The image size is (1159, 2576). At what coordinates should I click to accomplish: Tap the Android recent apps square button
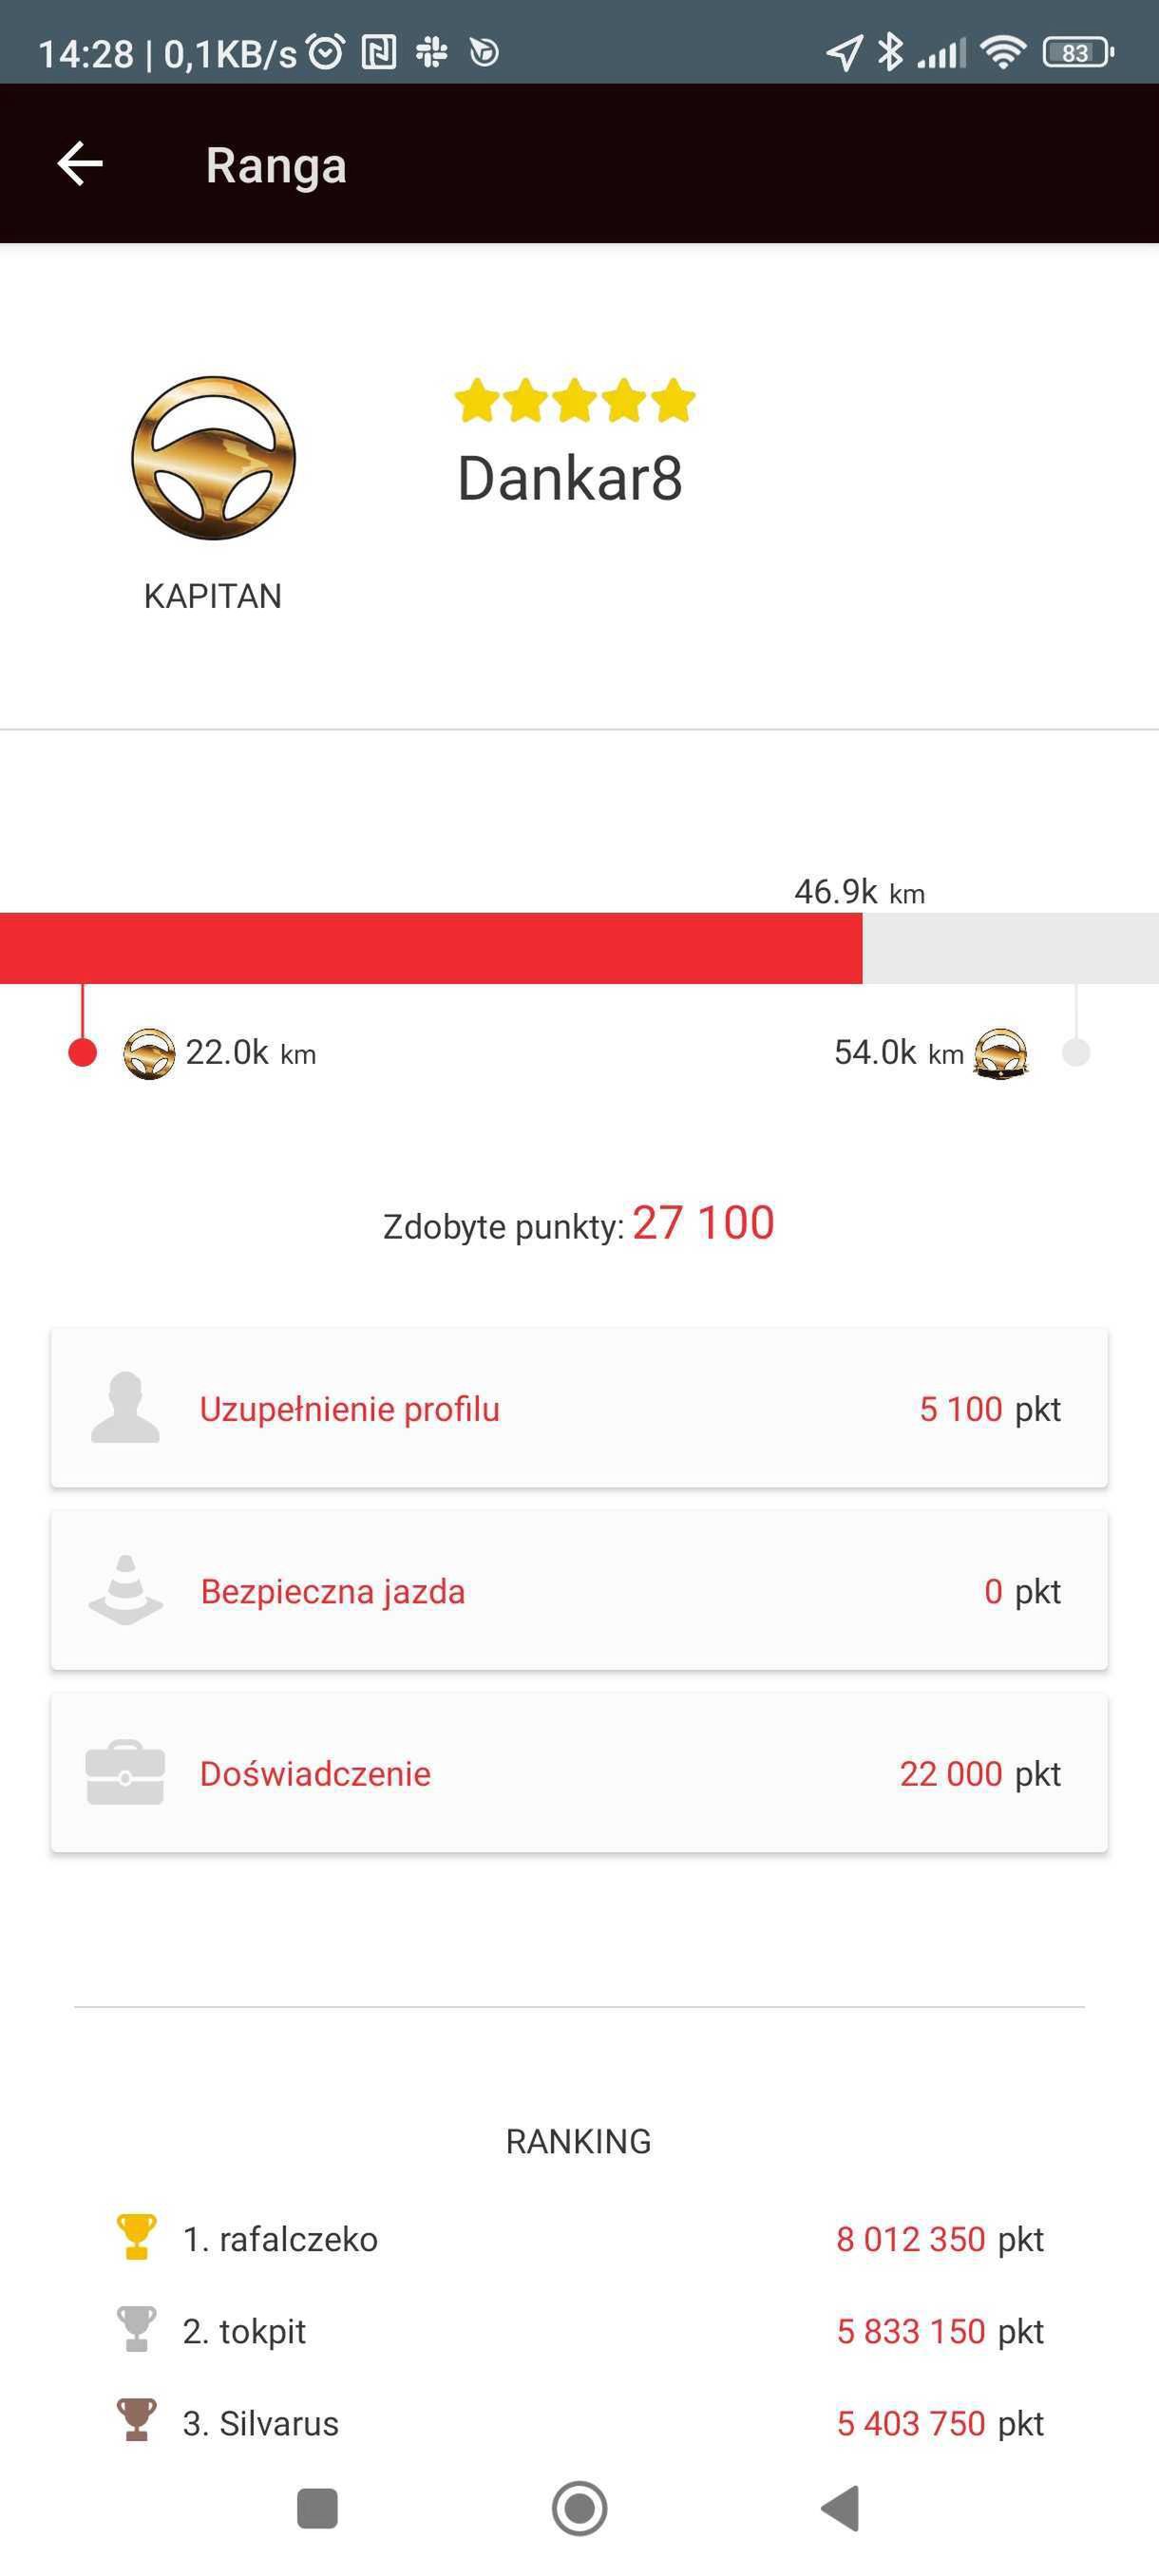click(x=318, y=2508)
